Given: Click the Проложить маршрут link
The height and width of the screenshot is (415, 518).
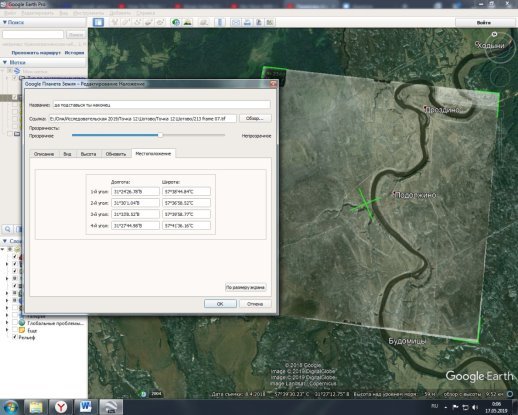Looking at the screenshot, I should (36, 53).
